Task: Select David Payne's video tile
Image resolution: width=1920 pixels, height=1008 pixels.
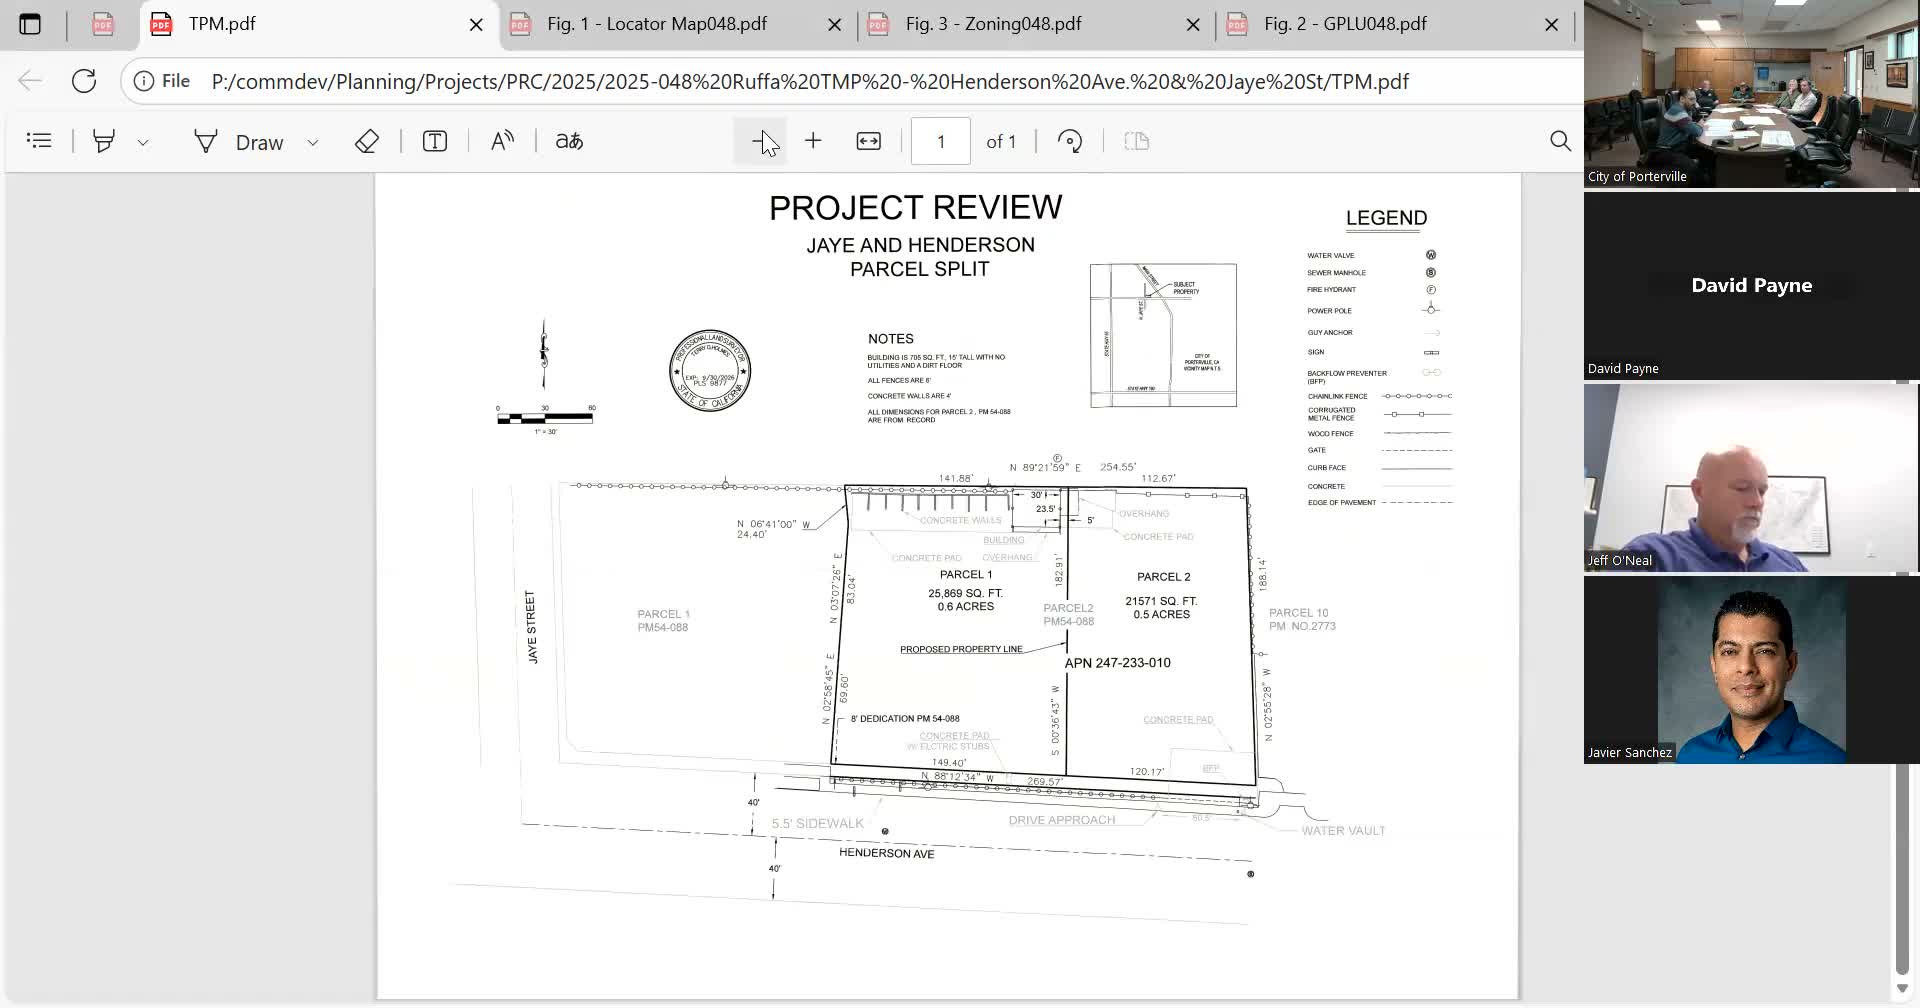Action: (x=1750, y=286)
